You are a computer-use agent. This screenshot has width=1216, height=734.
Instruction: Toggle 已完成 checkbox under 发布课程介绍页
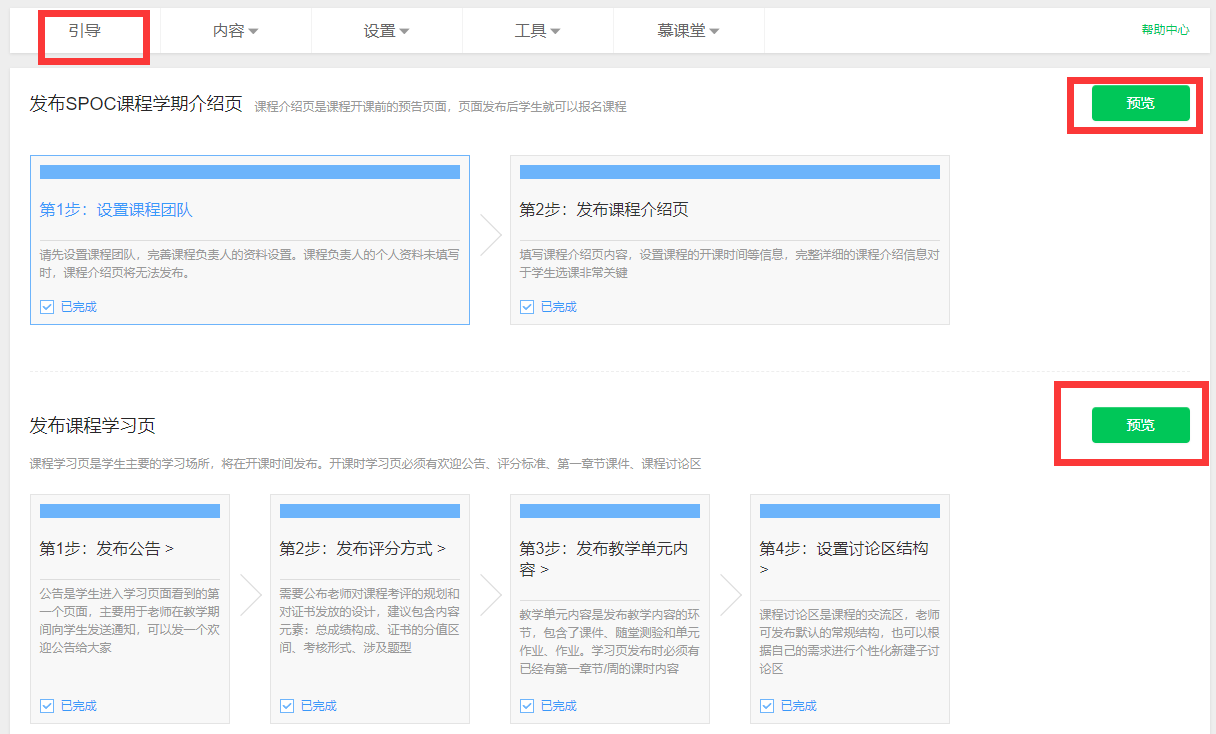tap(527, 307)
